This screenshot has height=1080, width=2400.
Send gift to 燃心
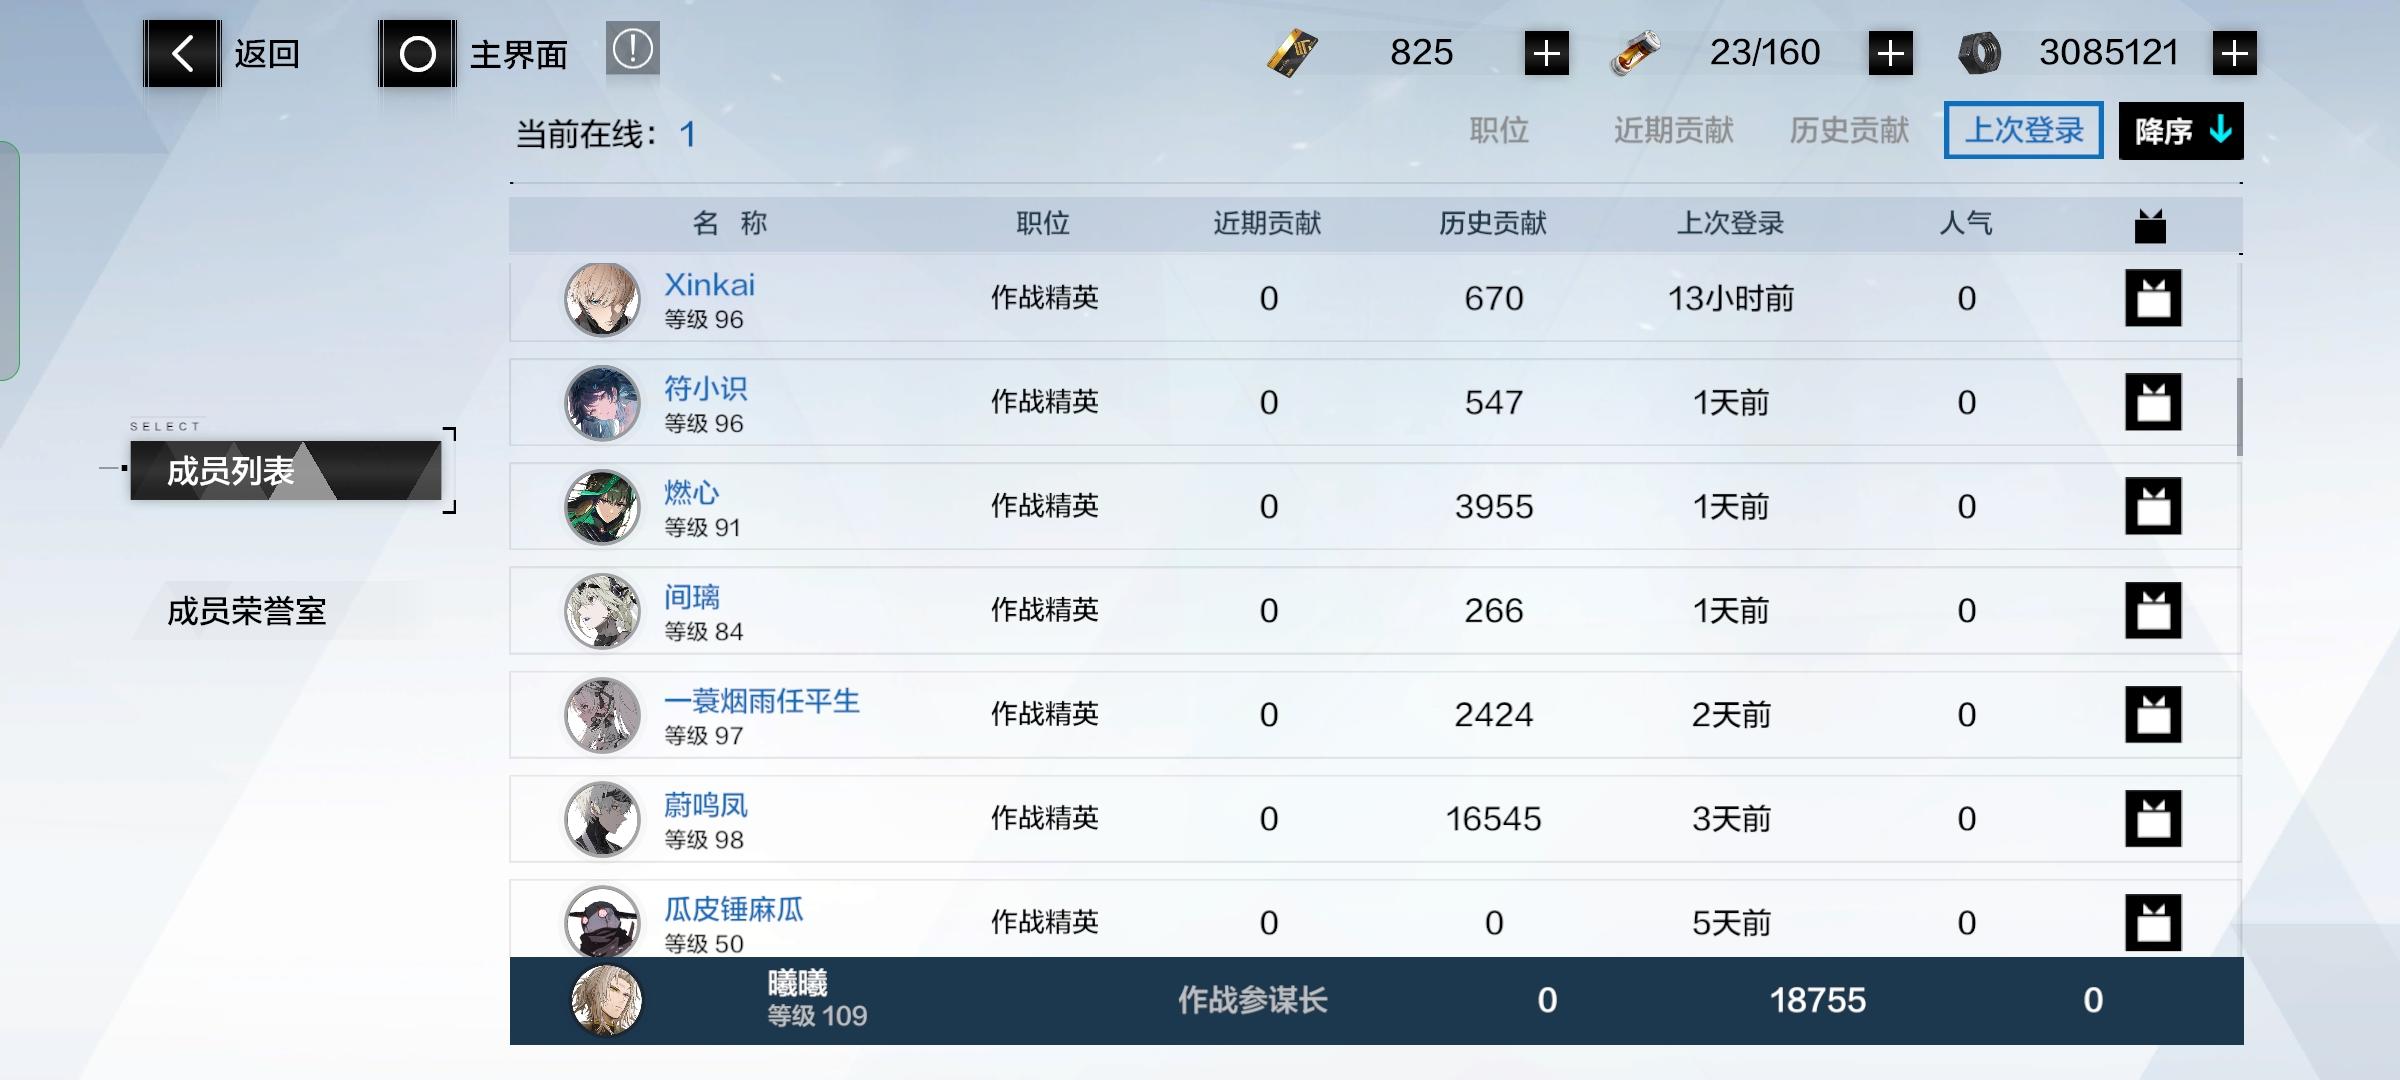2153,506
